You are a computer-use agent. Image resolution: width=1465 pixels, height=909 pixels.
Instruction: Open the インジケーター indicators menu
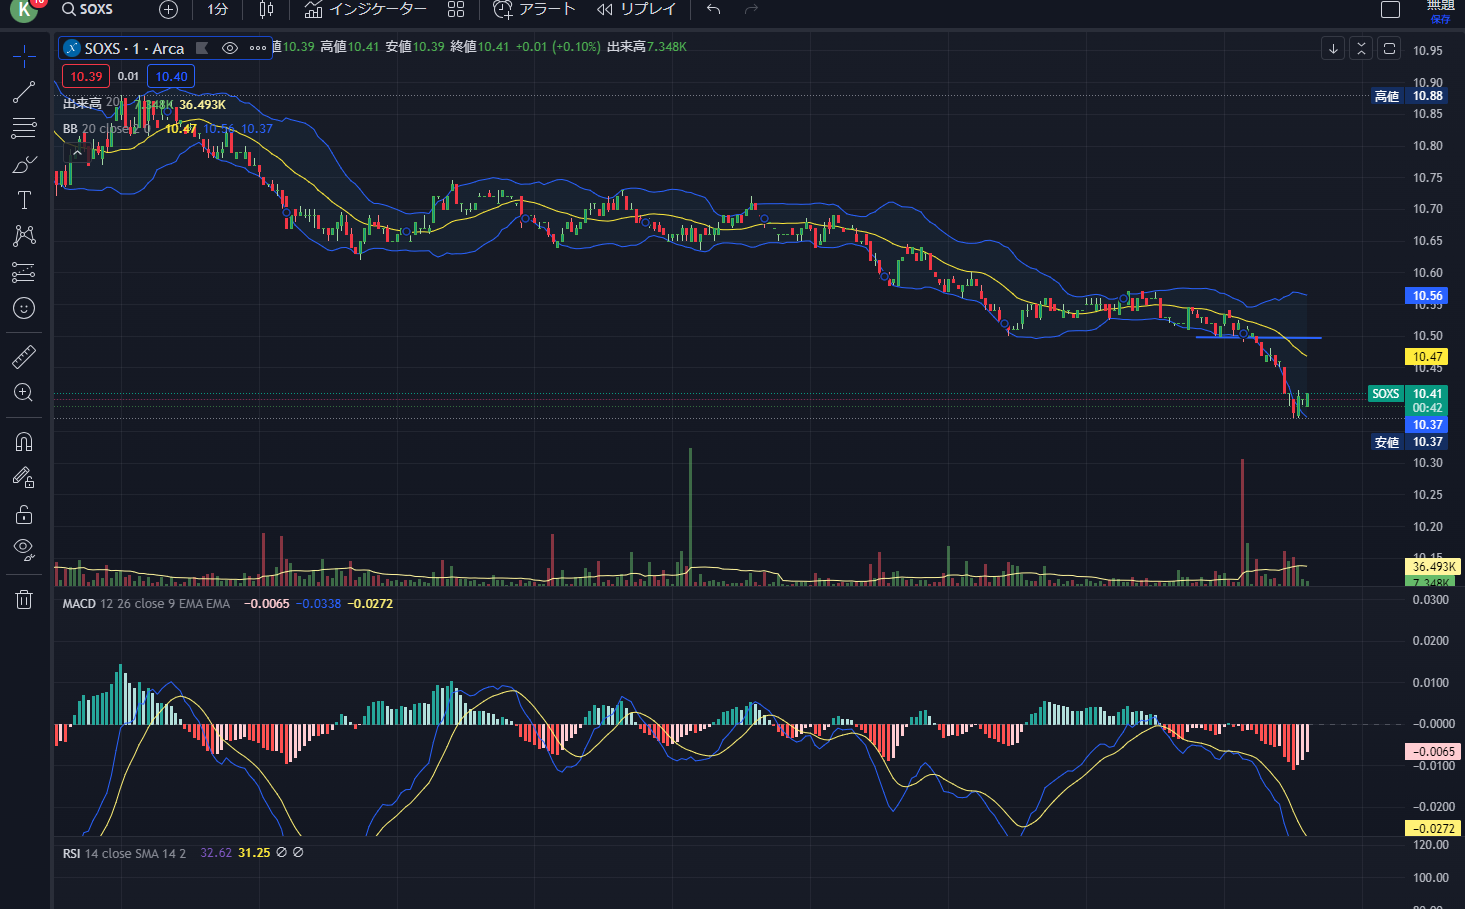pyautogui.click(x=365, y=10)
